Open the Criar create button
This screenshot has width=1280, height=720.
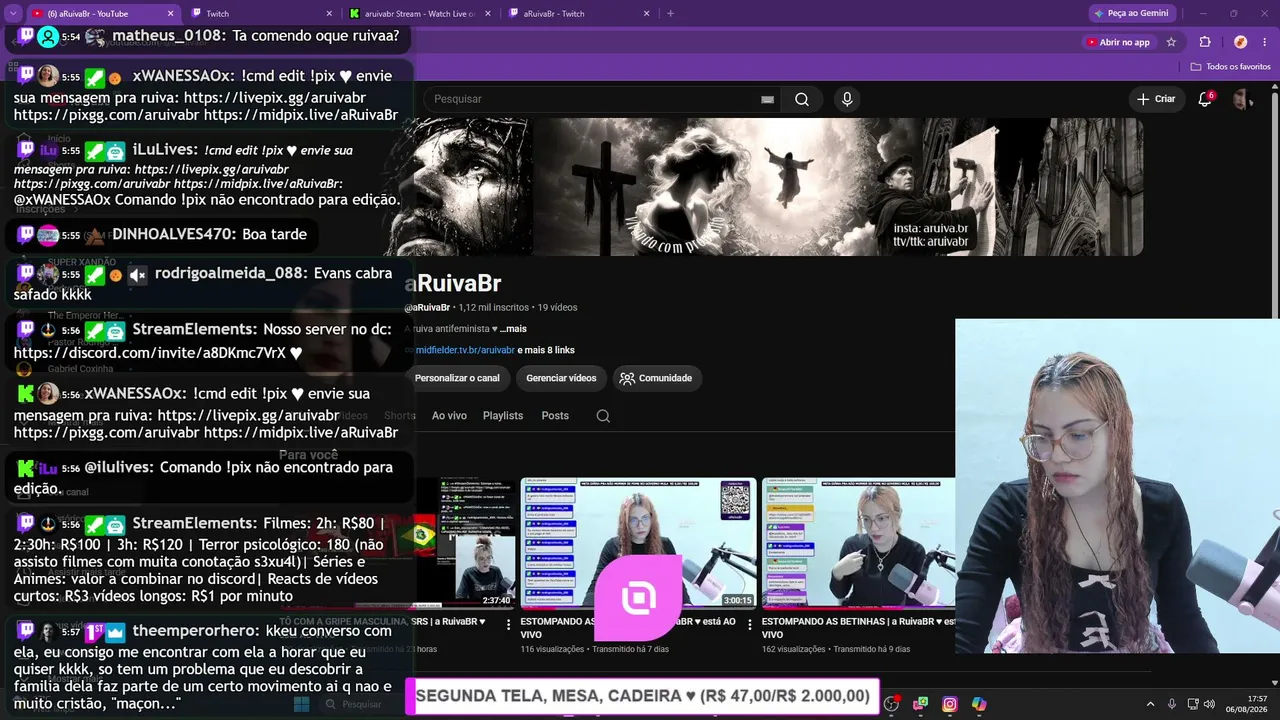[1156, 99]
